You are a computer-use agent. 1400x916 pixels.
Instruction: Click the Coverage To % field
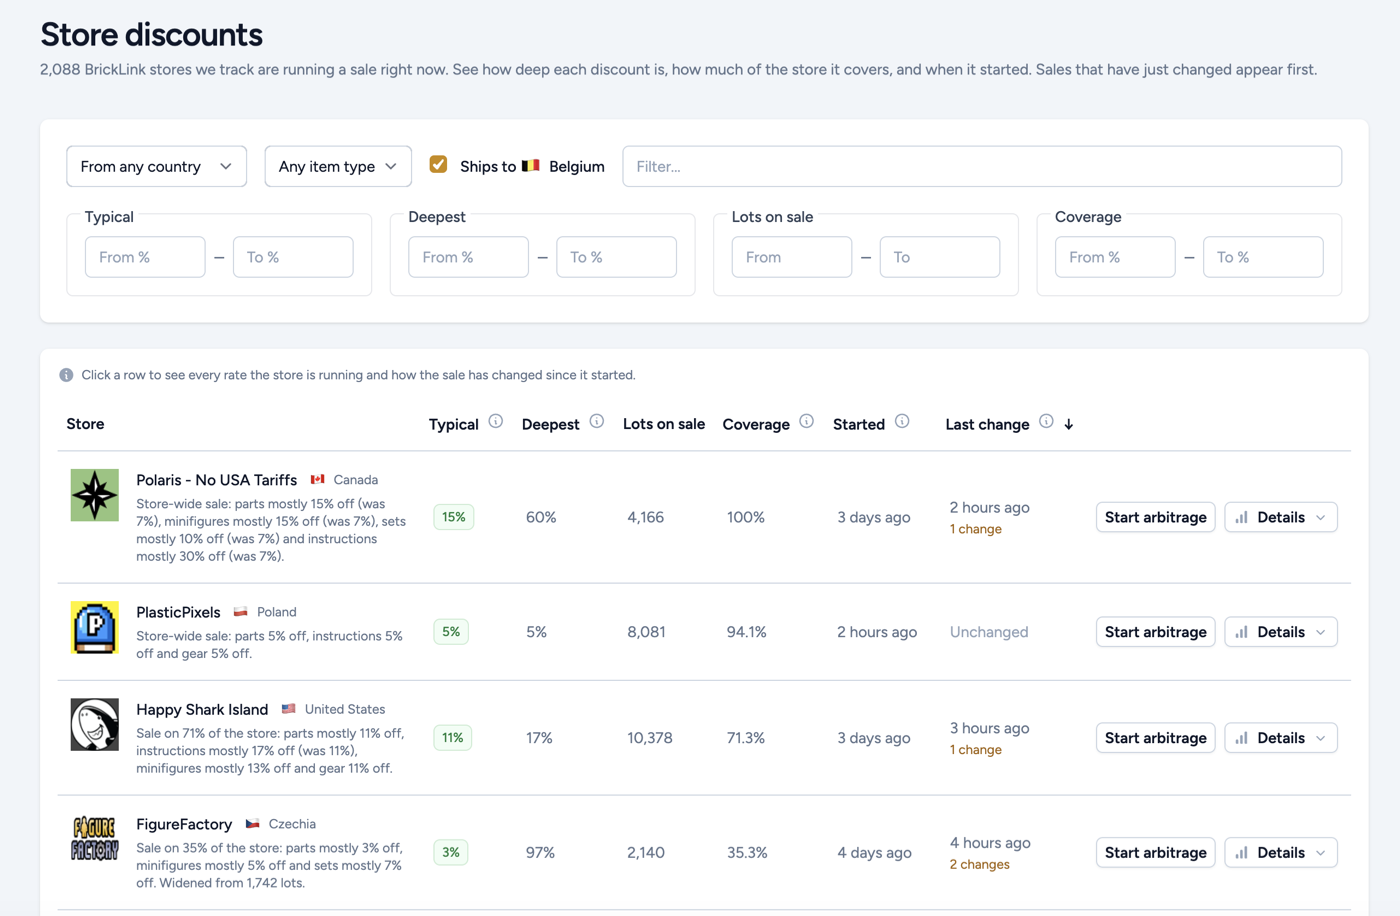click(x=1263, y=257)
